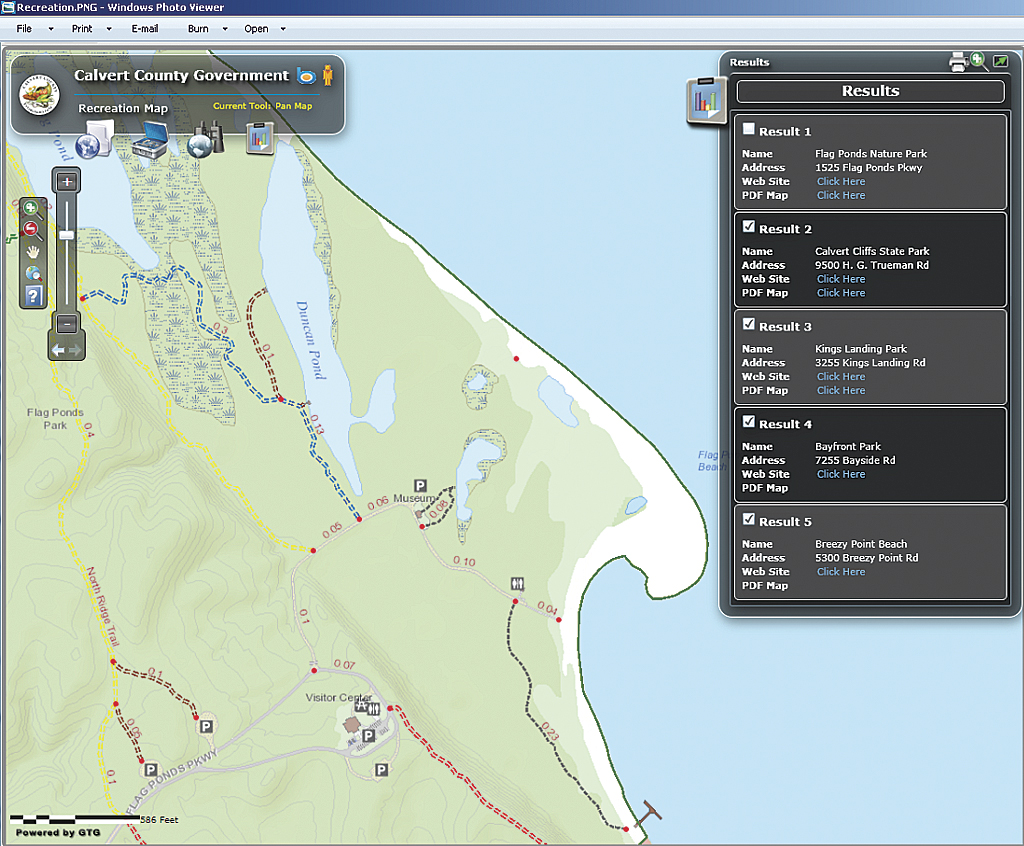The height and width of the screenshot is (846, 1024).
Task: Open Calvert Cliffs State Park web site link
Action: [x=840, y=279]
